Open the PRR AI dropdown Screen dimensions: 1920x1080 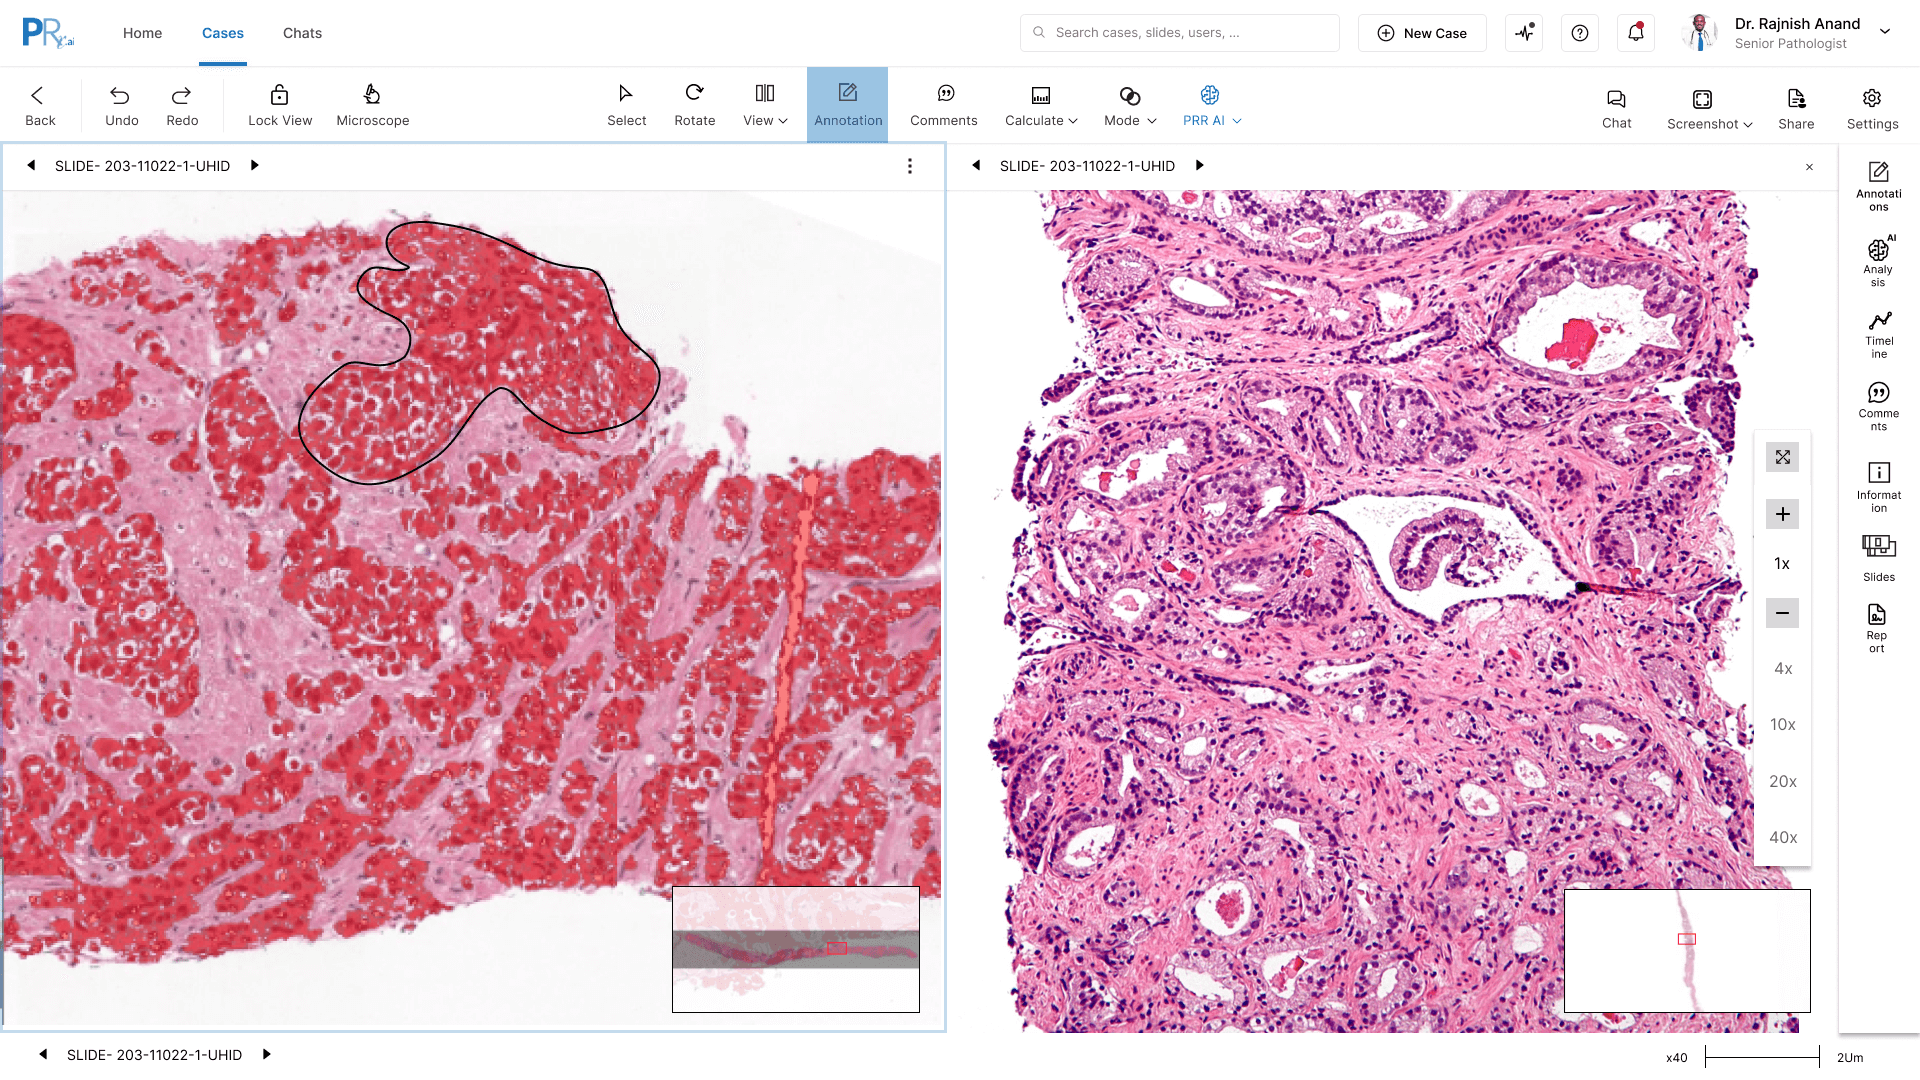click(x=1212, y=105)
